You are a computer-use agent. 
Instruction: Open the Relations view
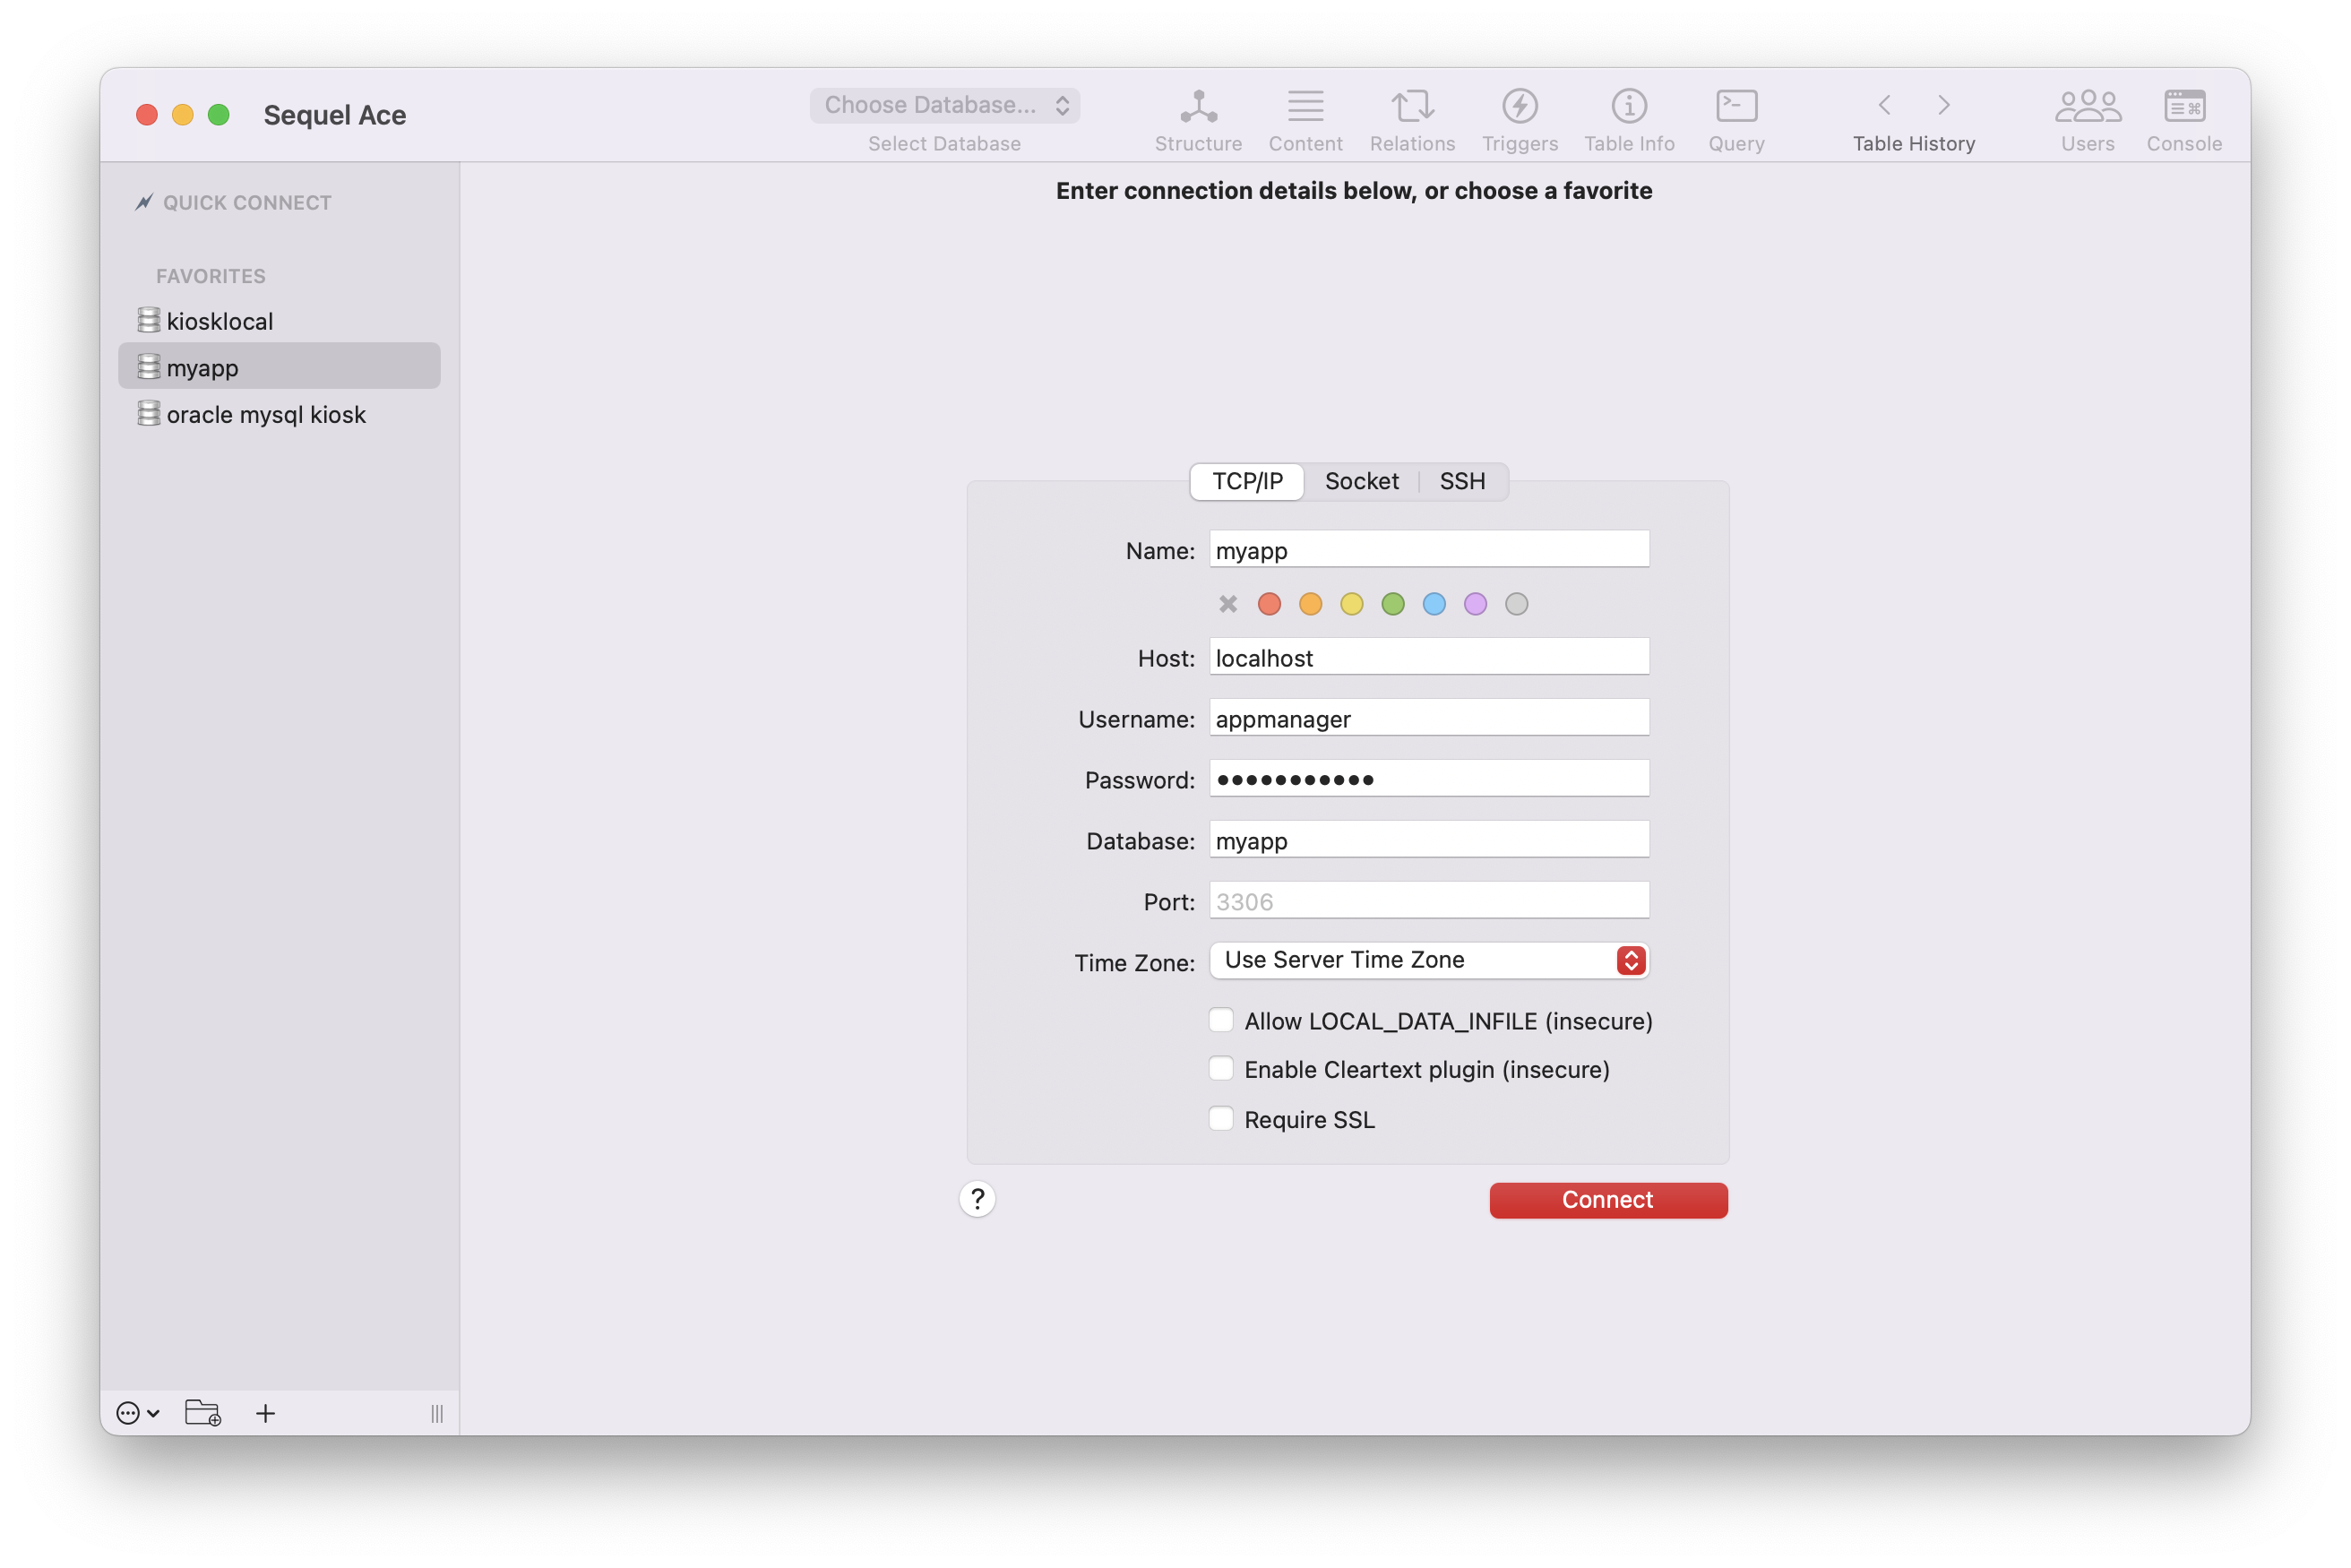[1412, 120]
